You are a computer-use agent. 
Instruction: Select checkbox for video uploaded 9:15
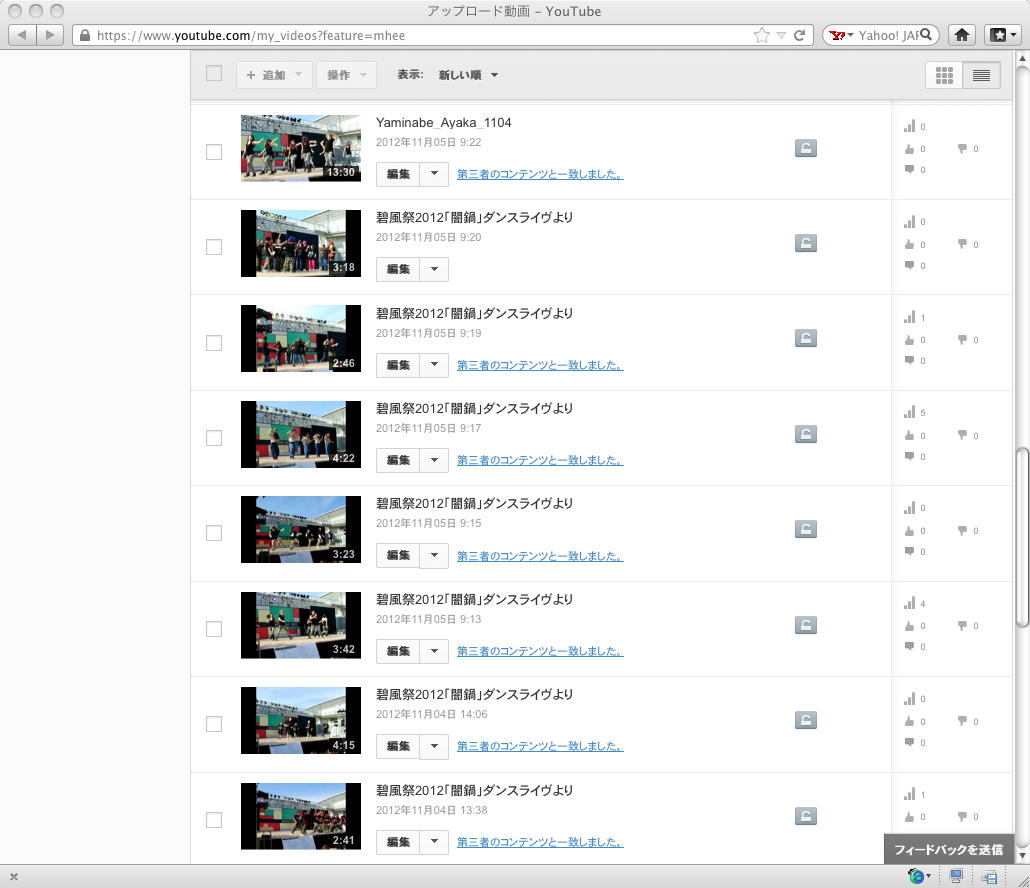click(x=214, y=533)
